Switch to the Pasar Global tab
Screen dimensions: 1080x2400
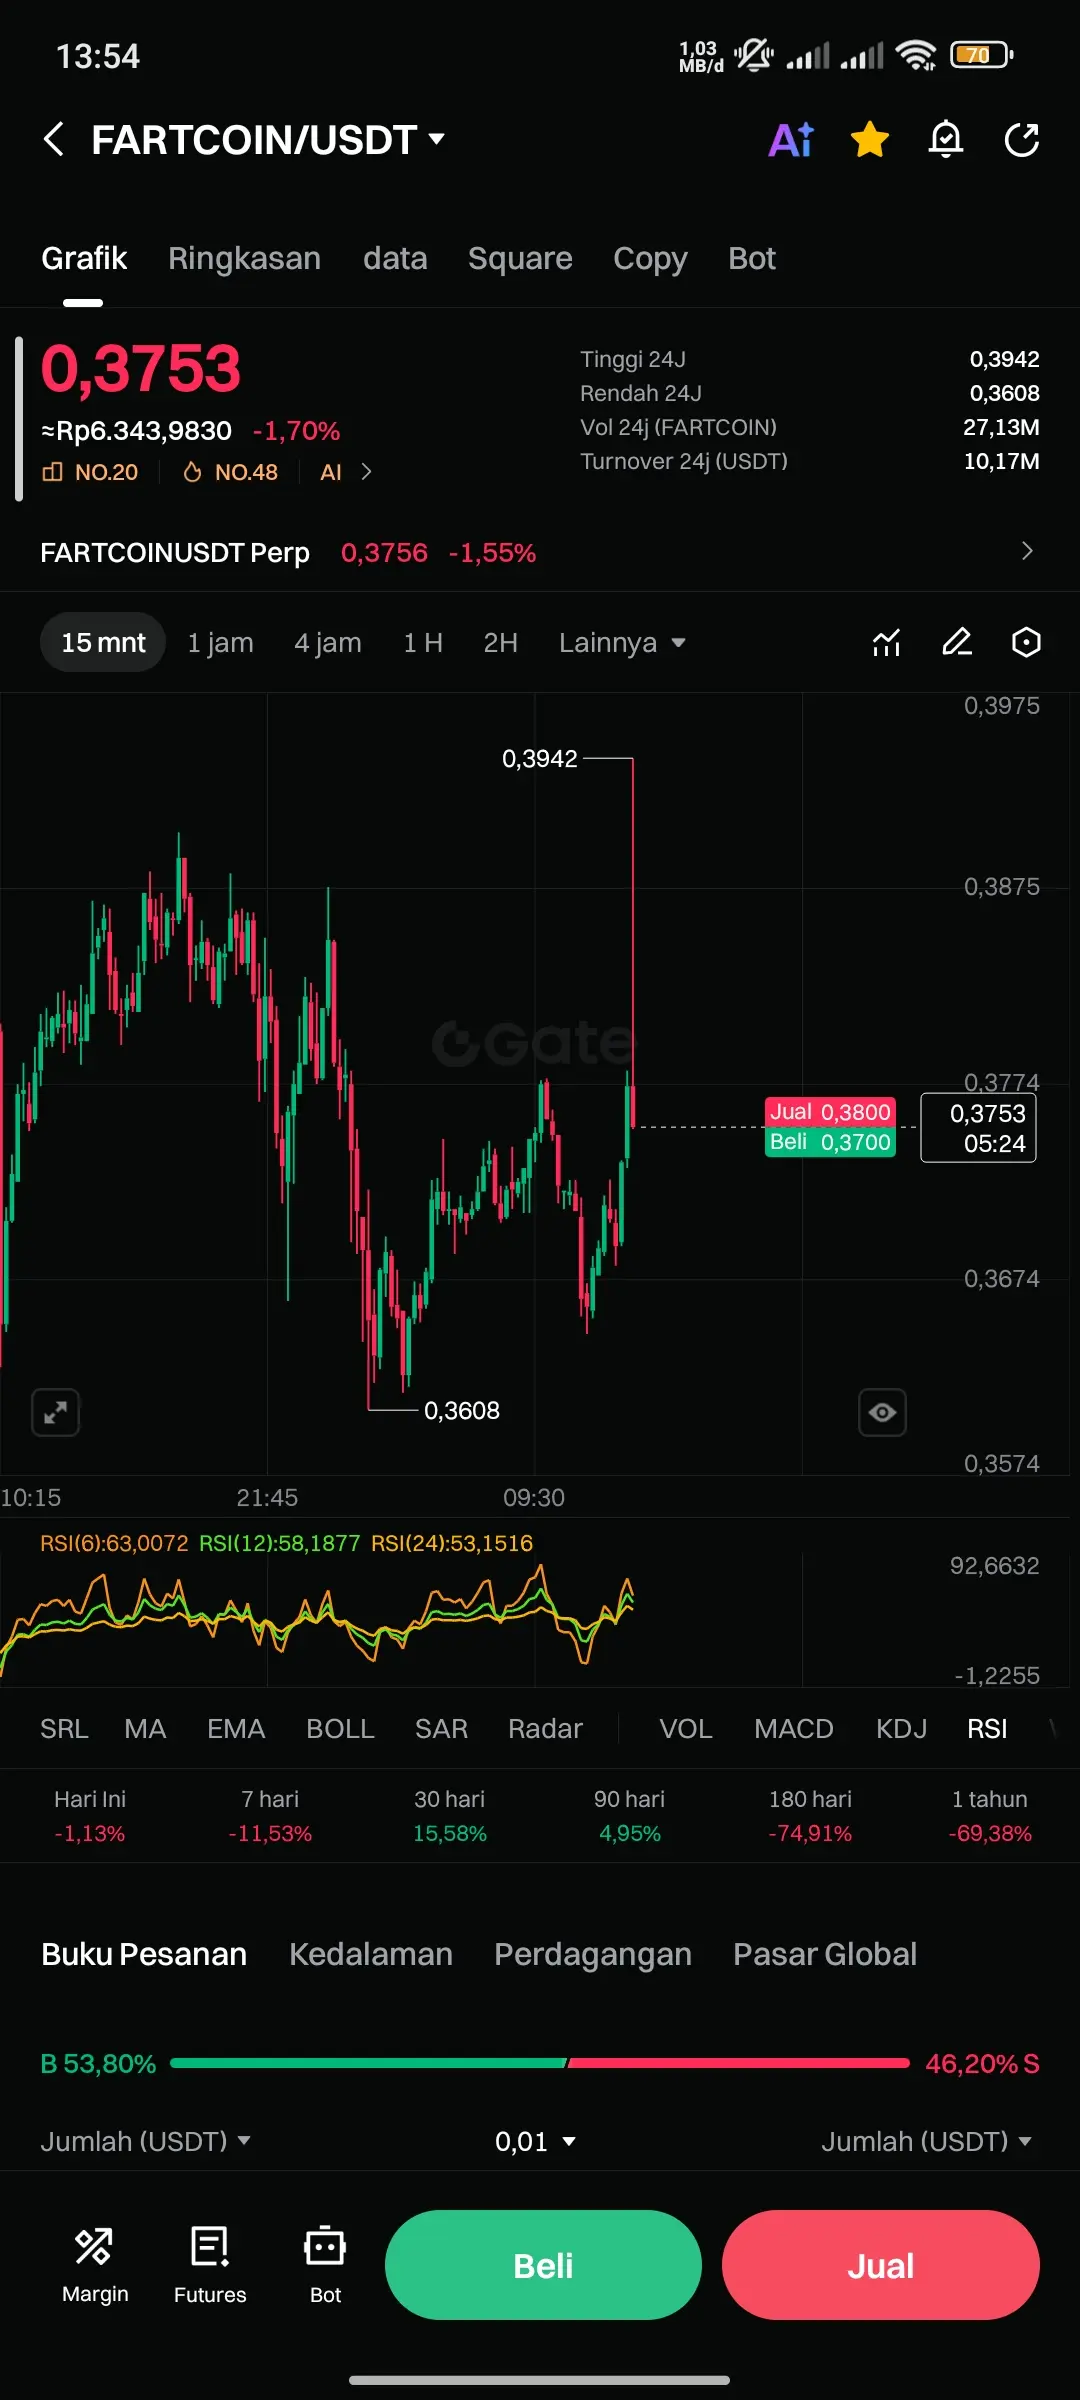(x=825, y=1954)
